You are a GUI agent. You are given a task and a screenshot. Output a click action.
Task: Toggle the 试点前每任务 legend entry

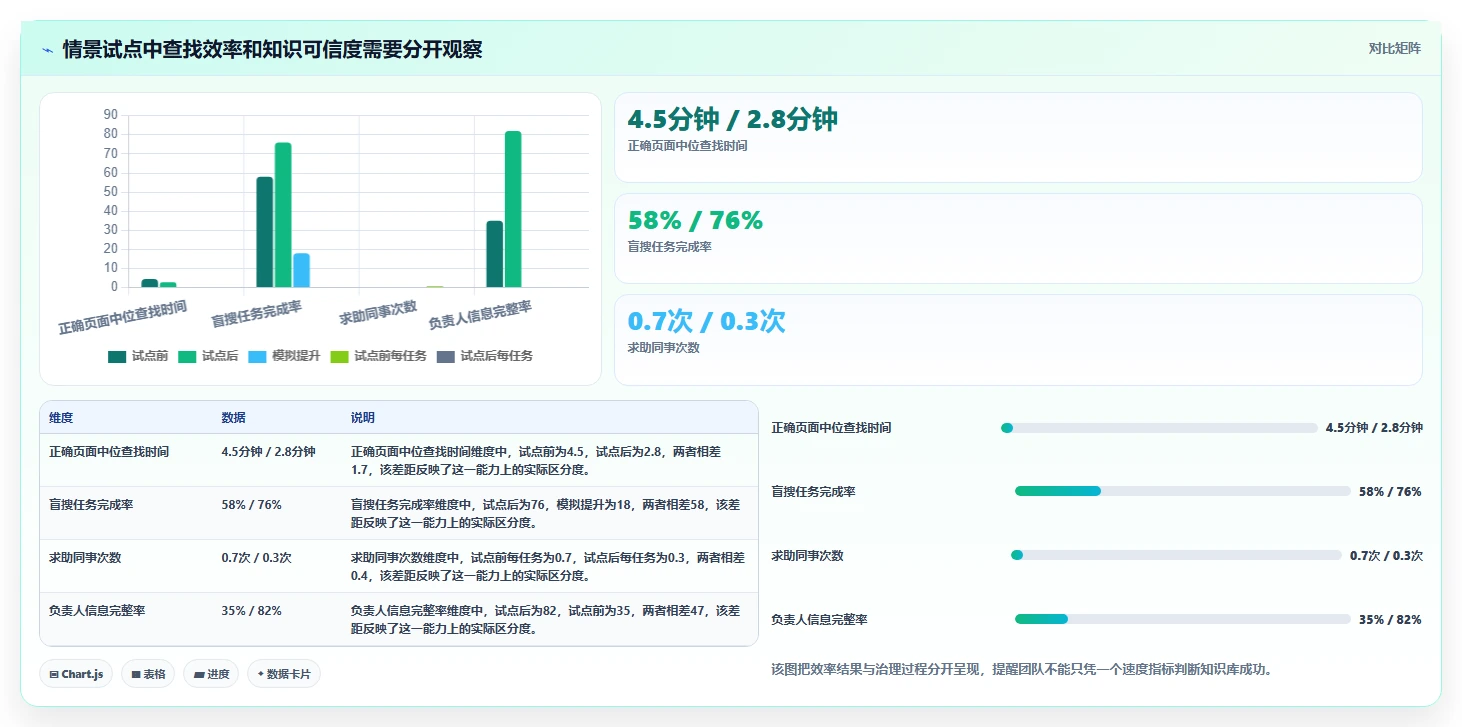click(x=378, y=356)
